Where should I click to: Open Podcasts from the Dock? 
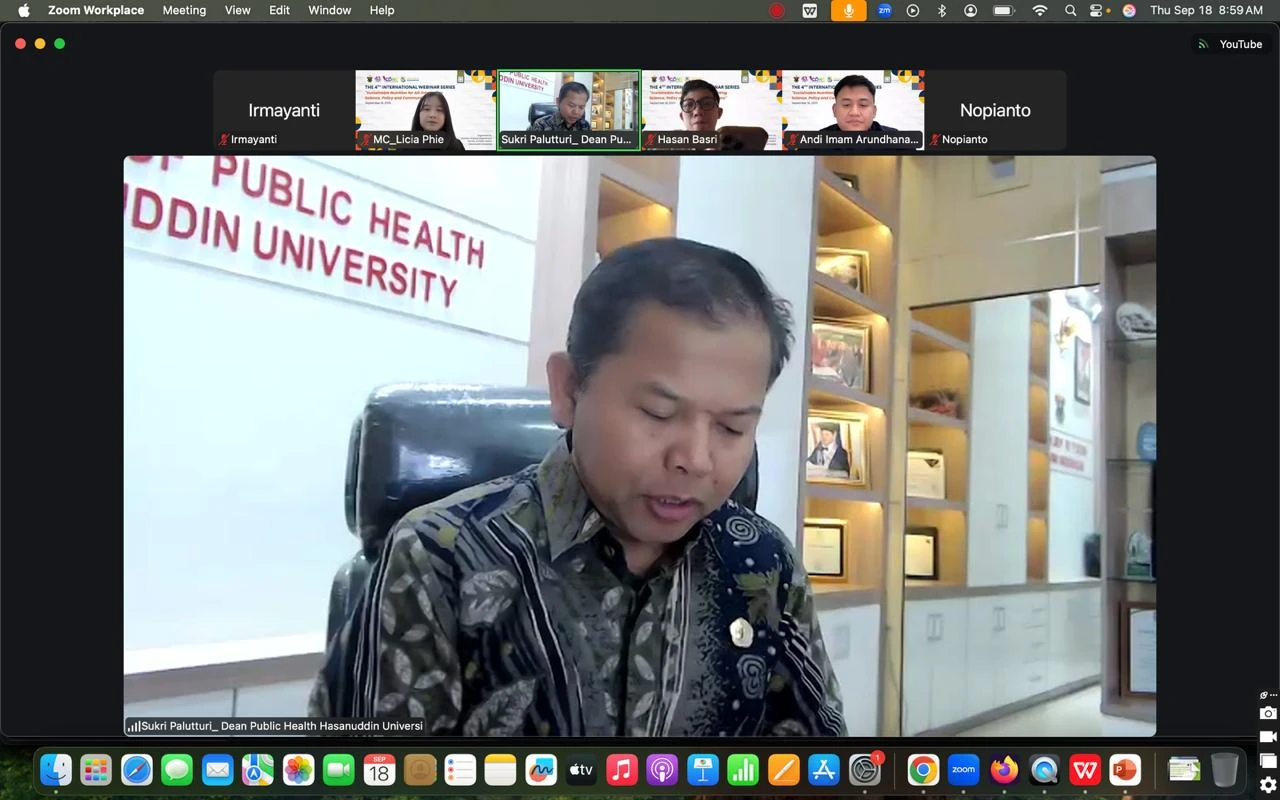click(662, 770)
